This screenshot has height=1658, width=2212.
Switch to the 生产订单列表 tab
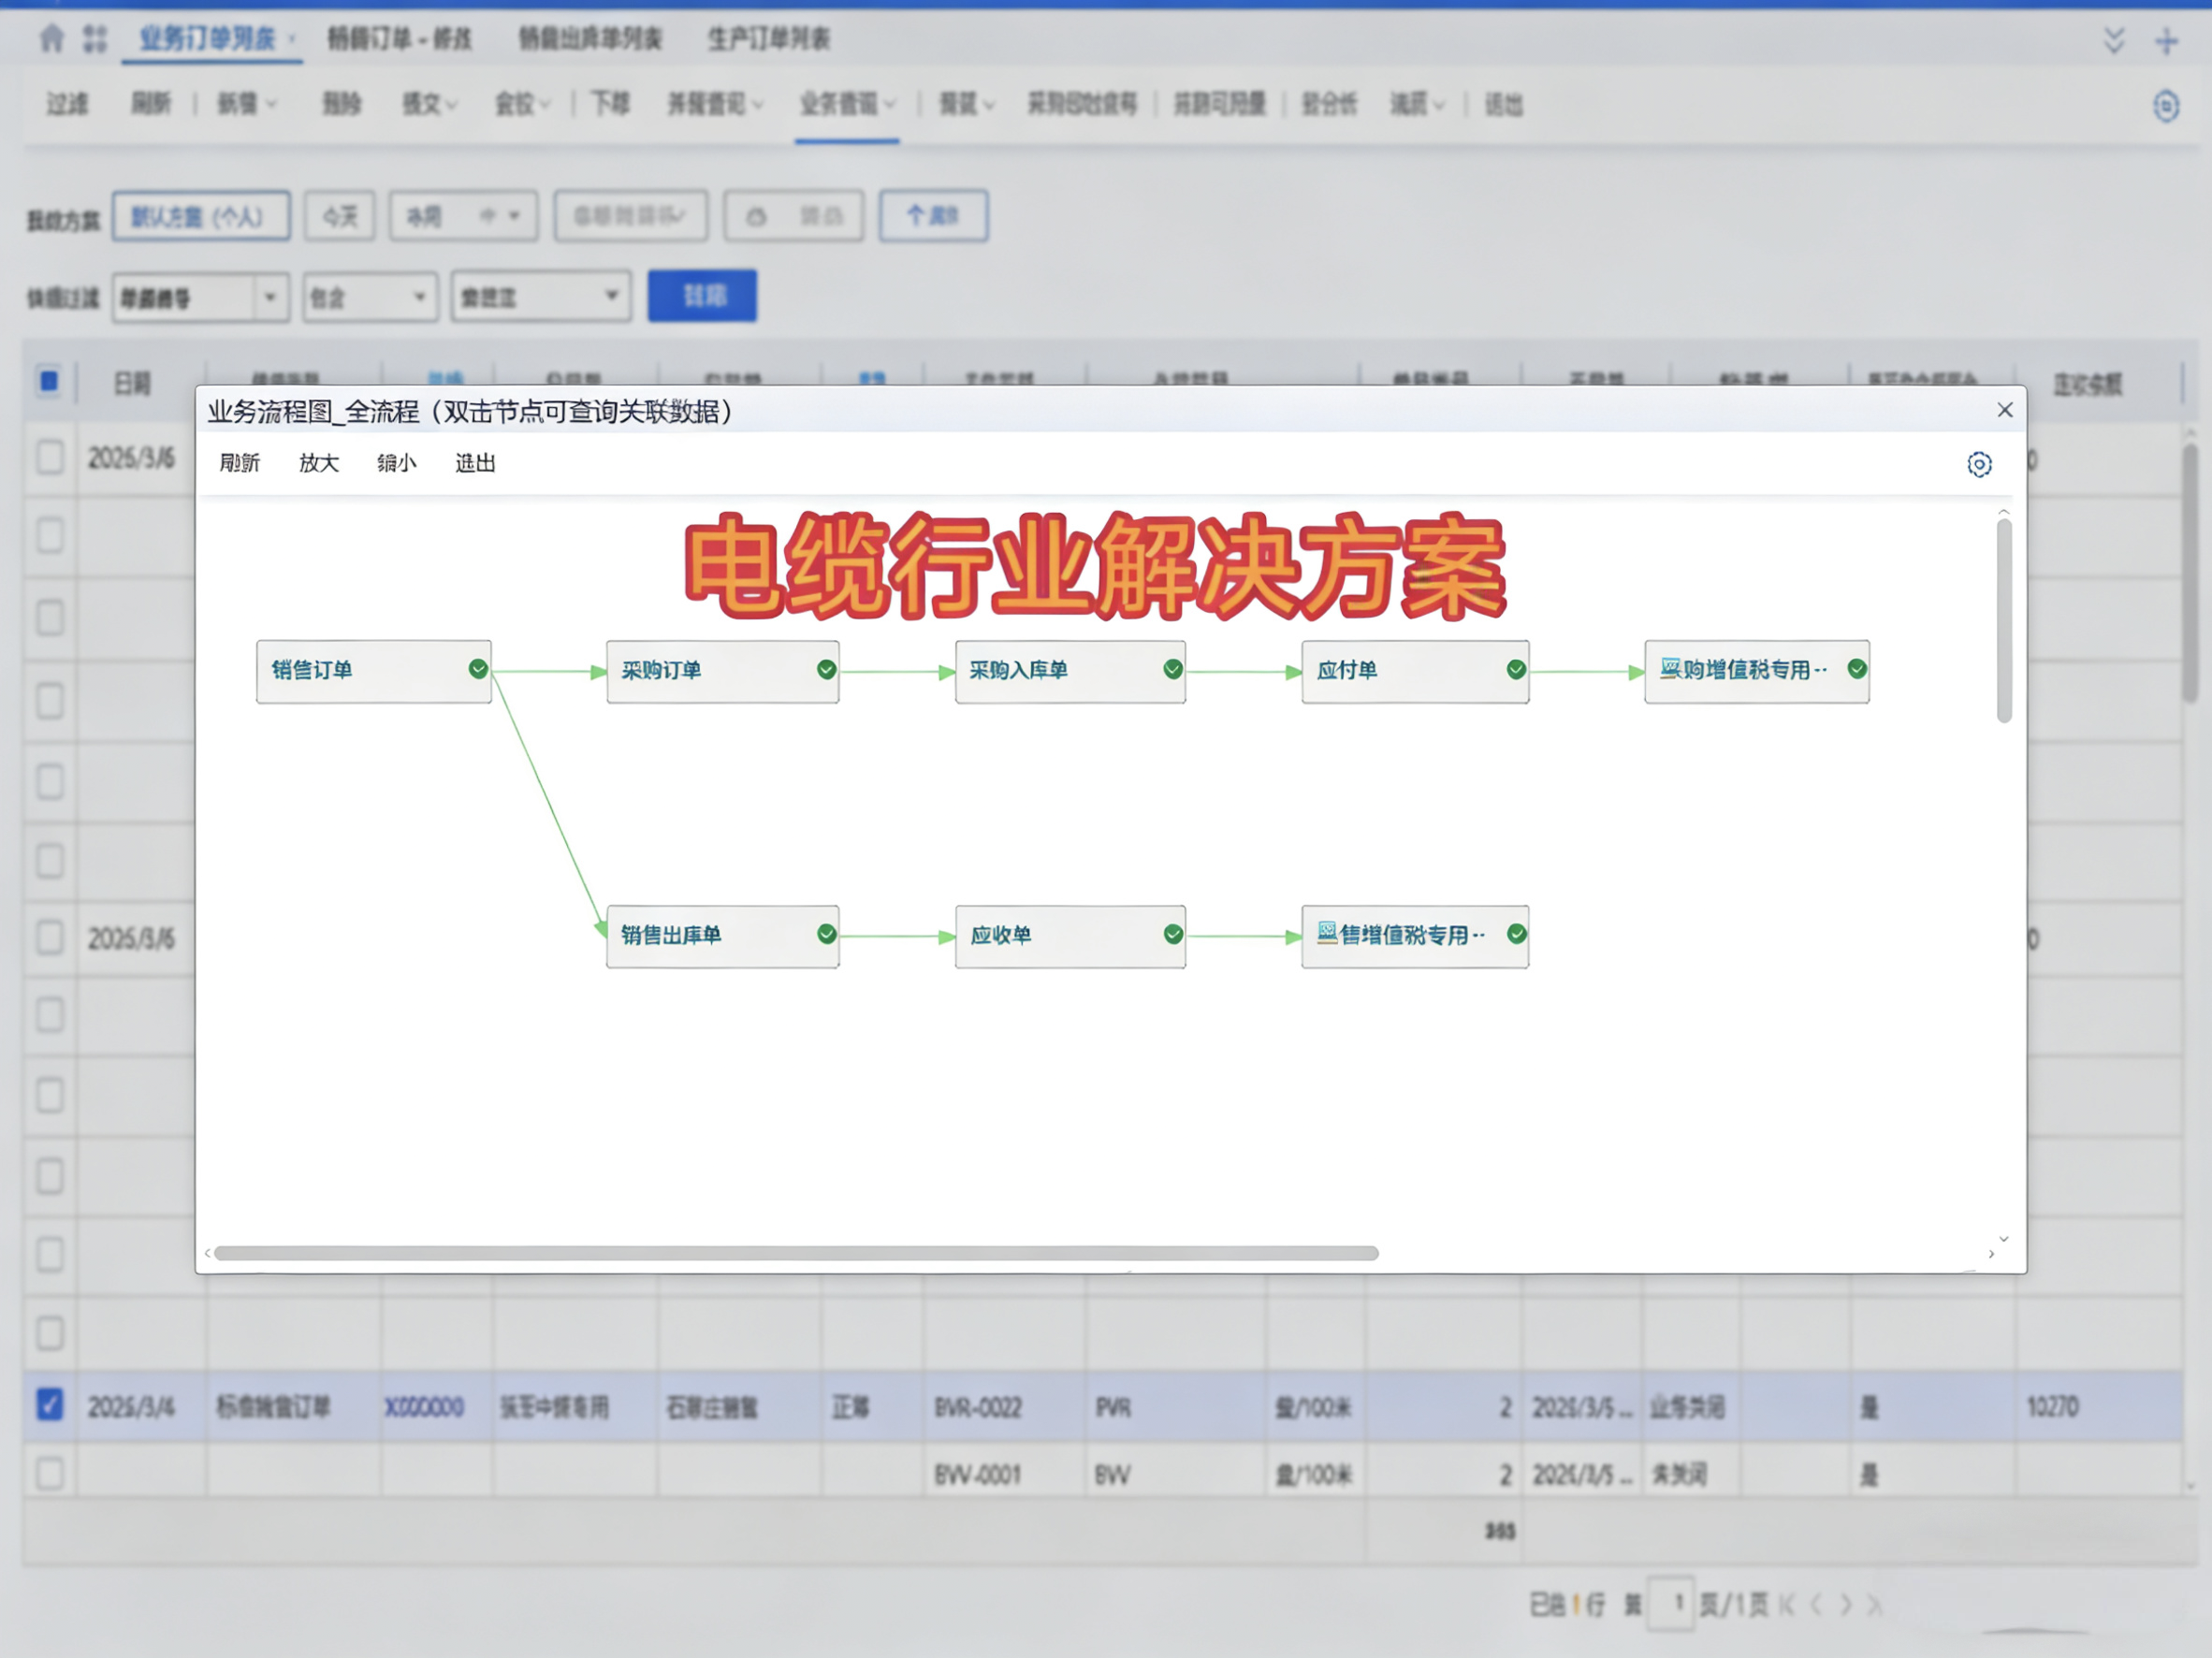pyautogui.click(x=768, y=39)
